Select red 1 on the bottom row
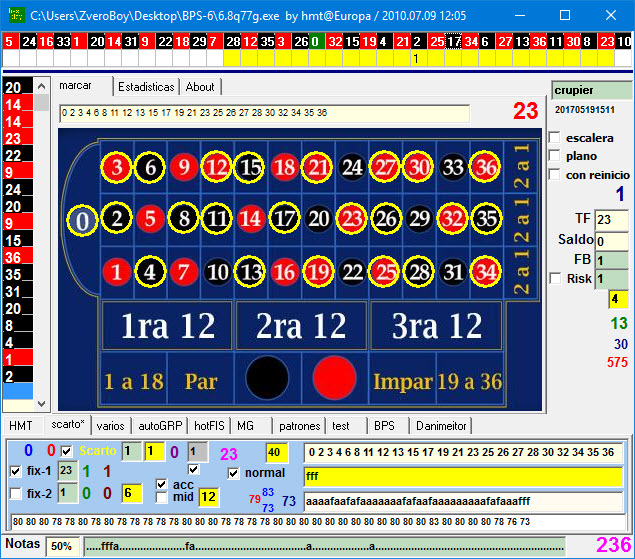This screenshot has width=635, height=559. [x=117, y=272]
